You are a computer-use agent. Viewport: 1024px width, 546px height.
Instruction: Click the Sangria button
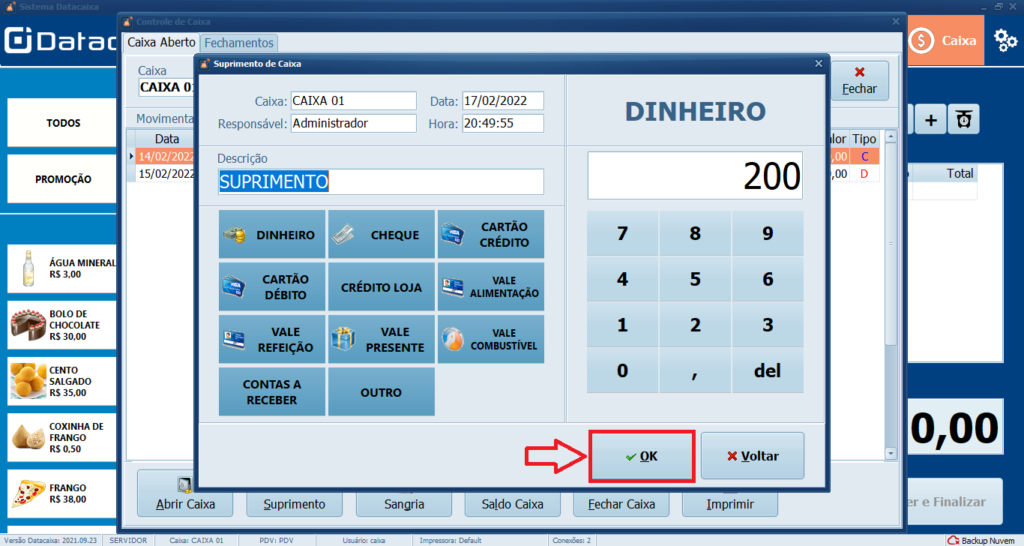tap(404, 504)
